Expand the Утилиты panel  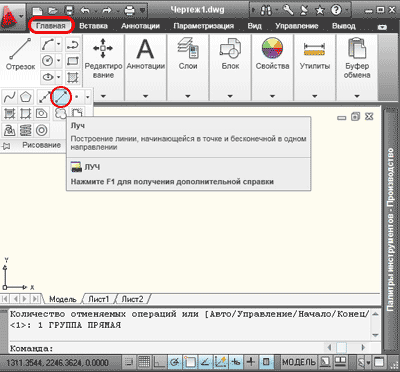[x=315, y=97]
